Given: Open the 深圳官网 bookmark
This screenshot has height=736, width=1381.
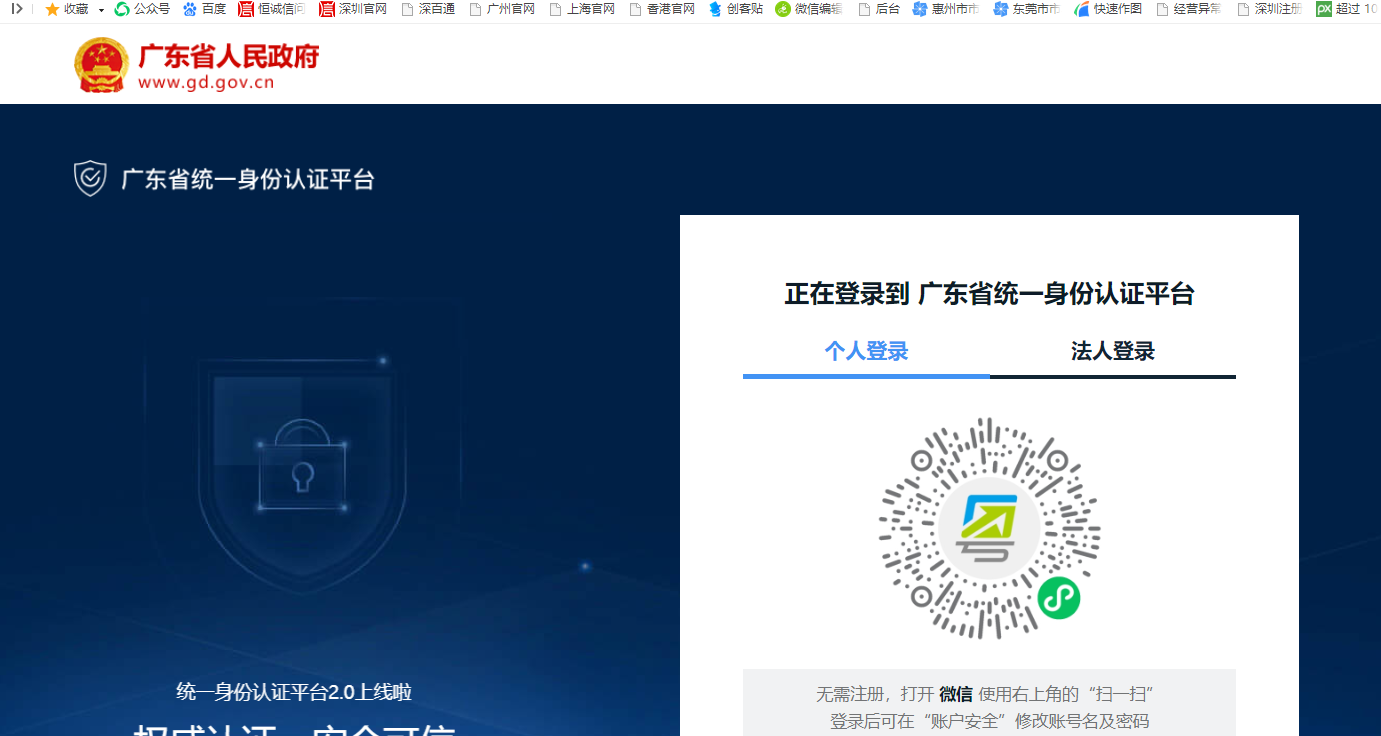Looking at the screenshot, I should (x=353, y=9).
